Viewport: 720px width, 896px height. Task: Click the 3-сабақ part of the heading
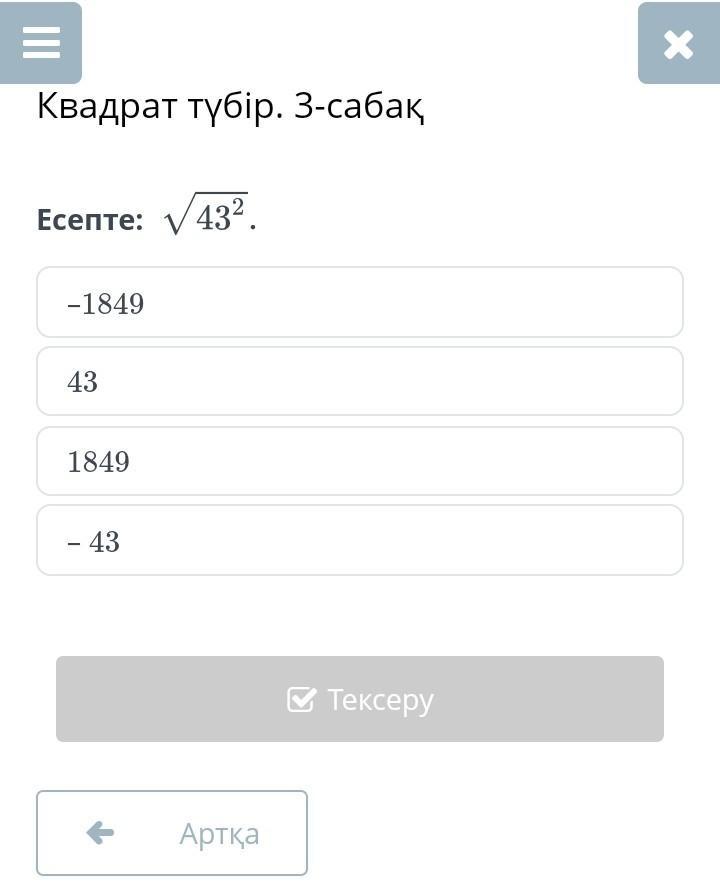click(359, 106)
